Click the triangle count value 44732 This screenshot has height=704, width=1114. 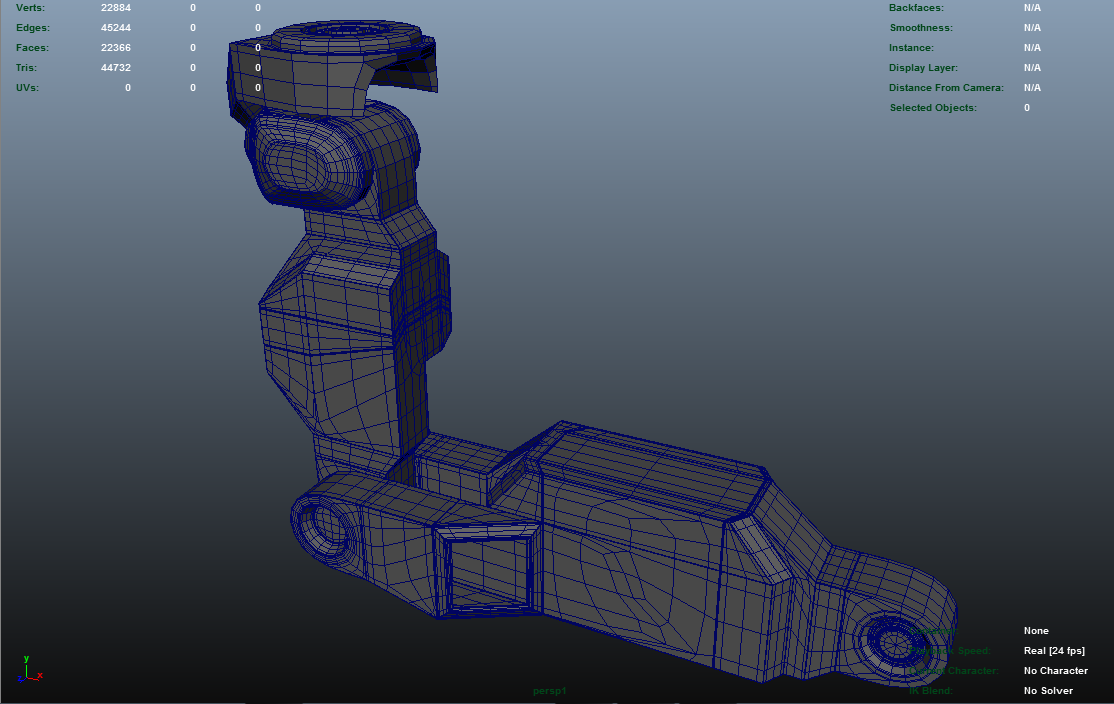116,67
